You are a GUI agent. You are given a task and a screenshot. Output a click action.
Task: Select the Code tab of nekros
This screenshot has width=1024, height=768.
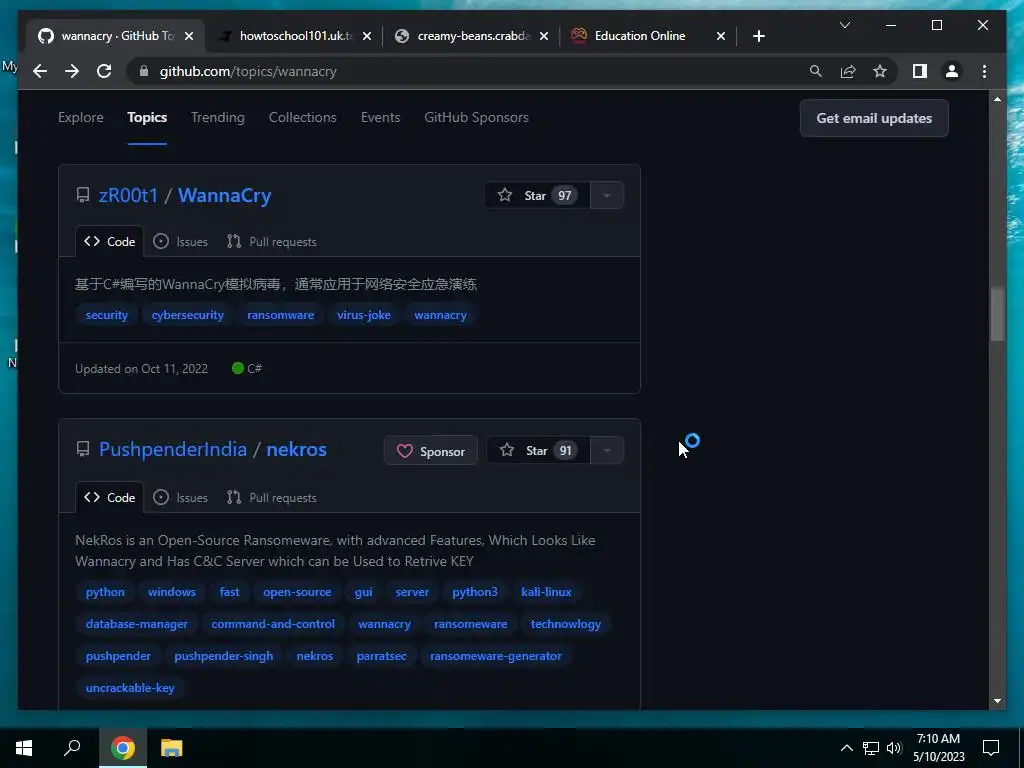(x=109, y=498)
